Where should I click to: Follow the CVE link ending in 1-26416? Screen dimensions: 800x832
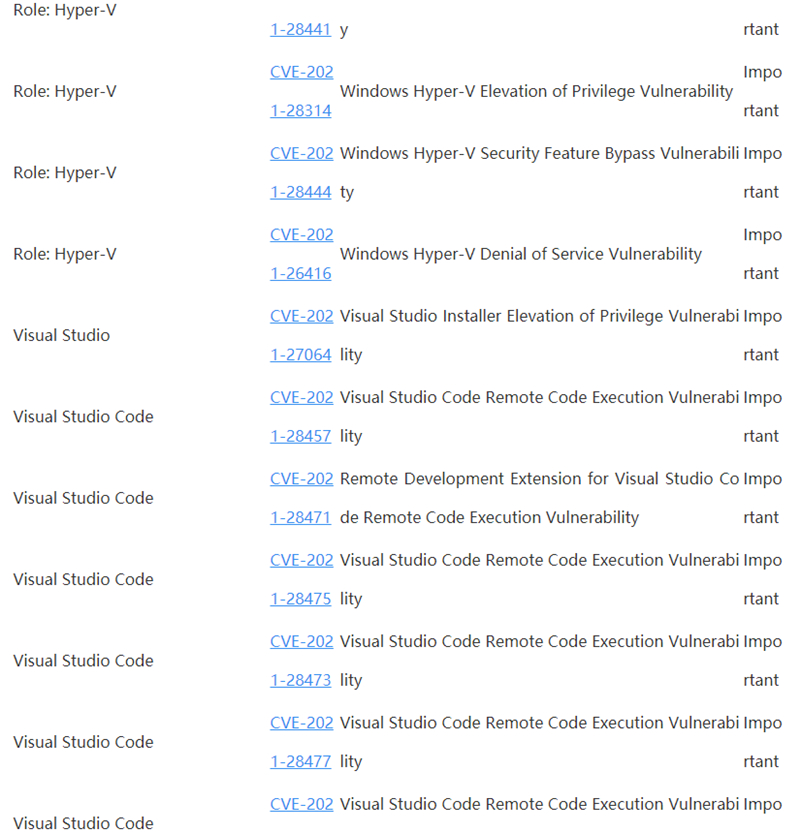click(300, 273)
